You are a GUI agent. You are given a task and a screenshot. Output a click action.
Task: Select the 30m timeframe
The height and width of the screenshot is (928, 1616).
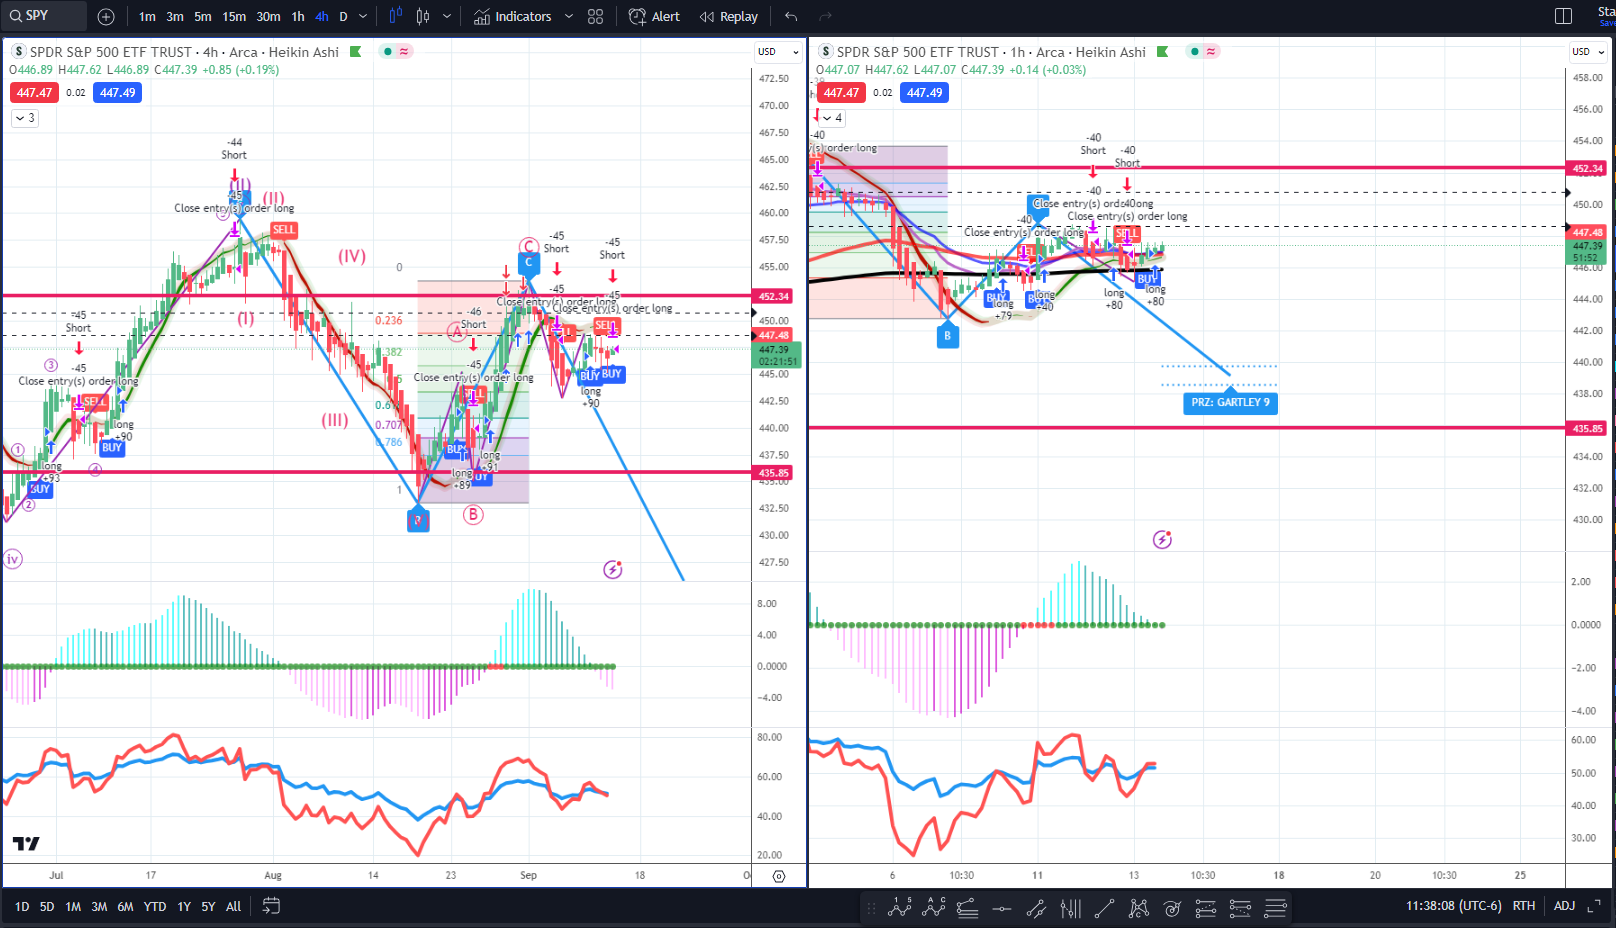coord(268,16)
